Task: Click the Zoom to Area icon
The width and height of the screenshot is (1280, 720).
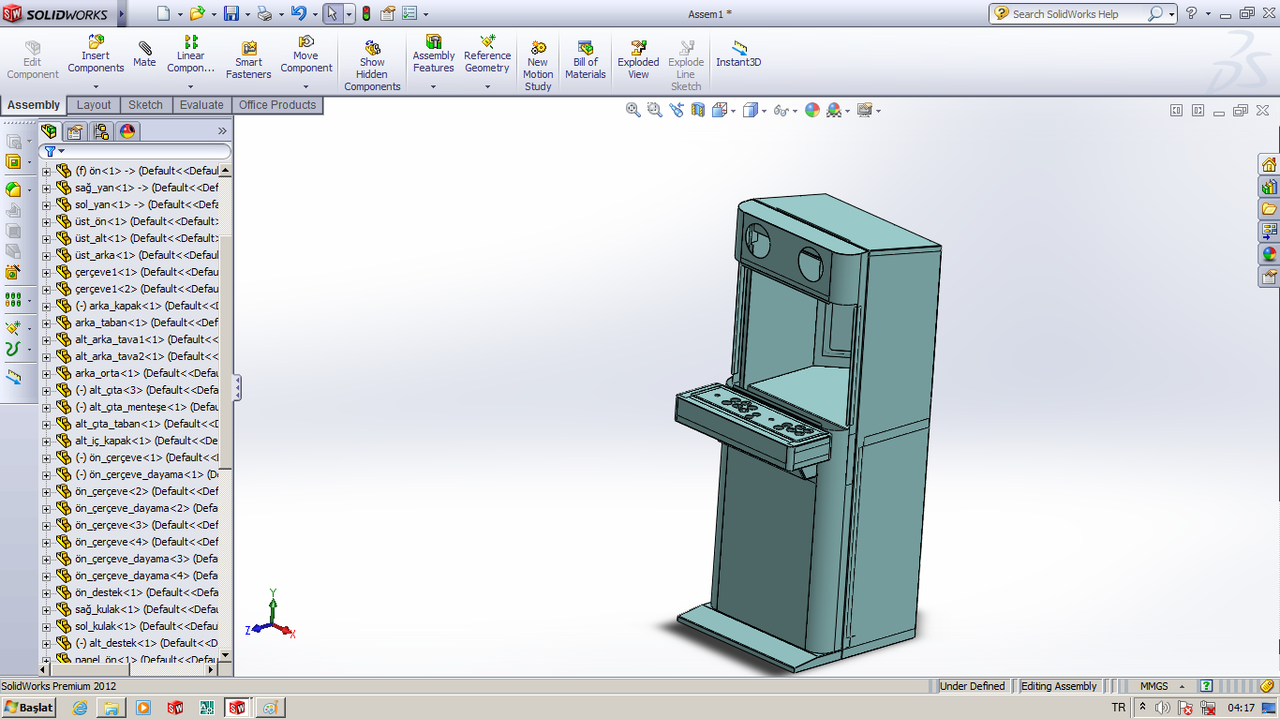Action: coord(655,110)
